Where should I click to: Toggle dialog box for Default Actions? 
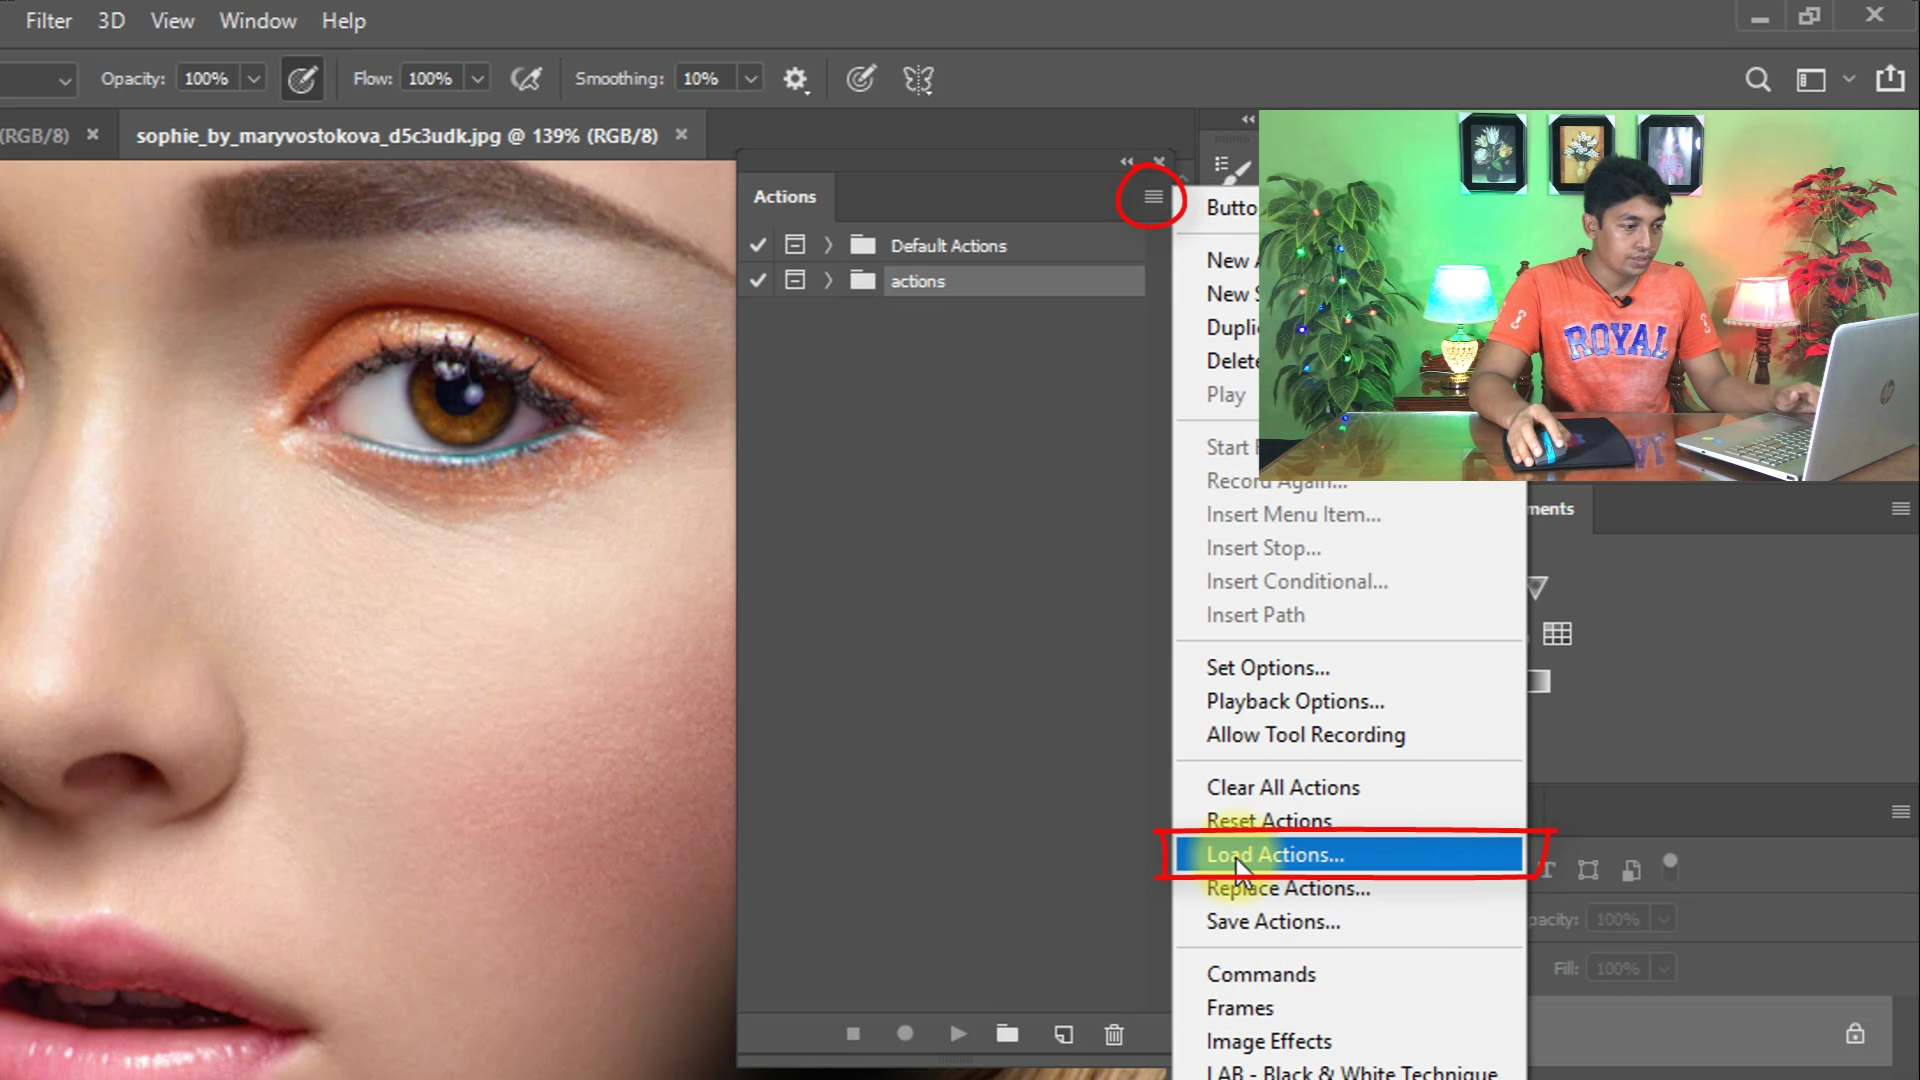click(x=795, y=245)
